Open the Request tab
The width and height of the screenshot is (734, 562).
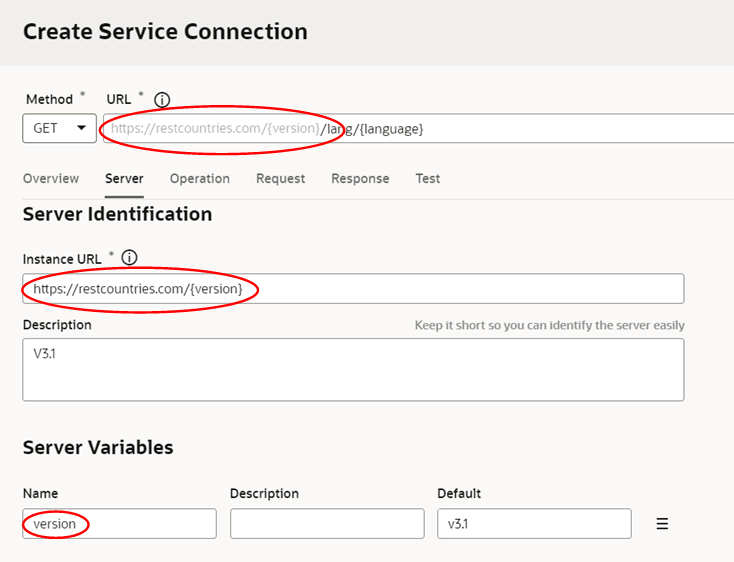(x=280, y=179)
